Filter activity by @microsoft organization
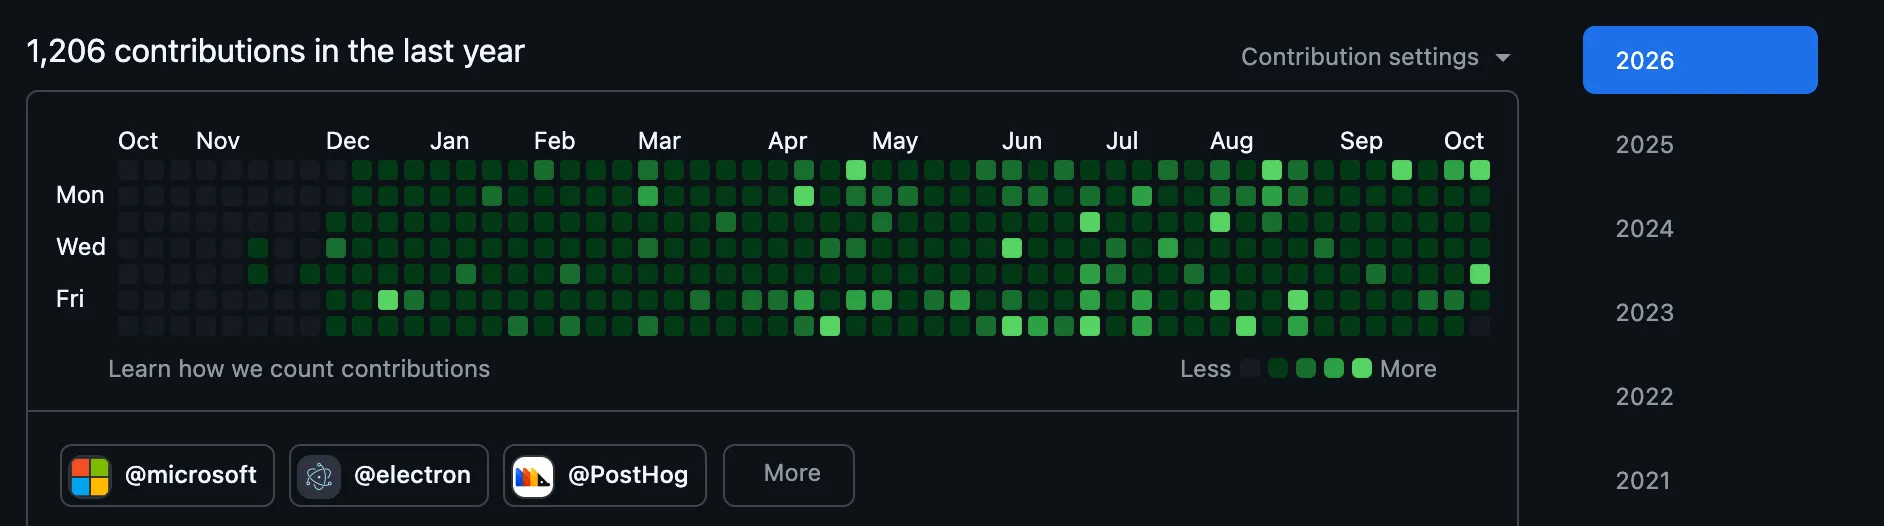This screenshot has width=1884, height=526. [167, 475]
